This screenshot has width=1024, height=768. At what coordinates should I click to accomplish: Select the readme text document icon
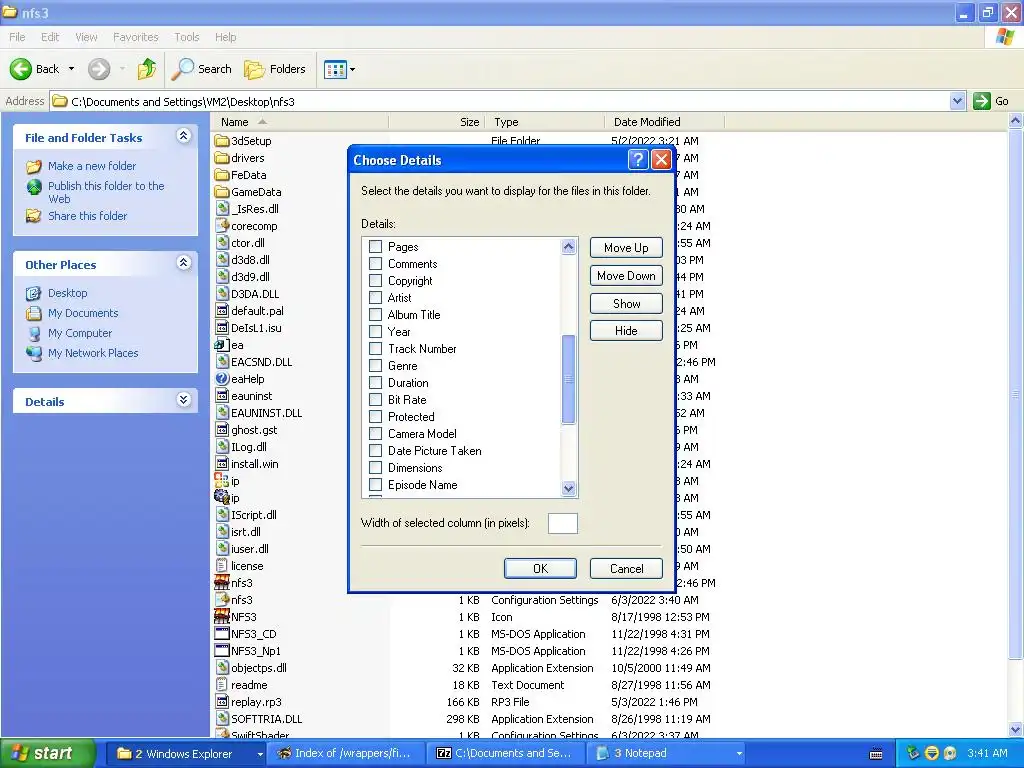coord(222,685)
